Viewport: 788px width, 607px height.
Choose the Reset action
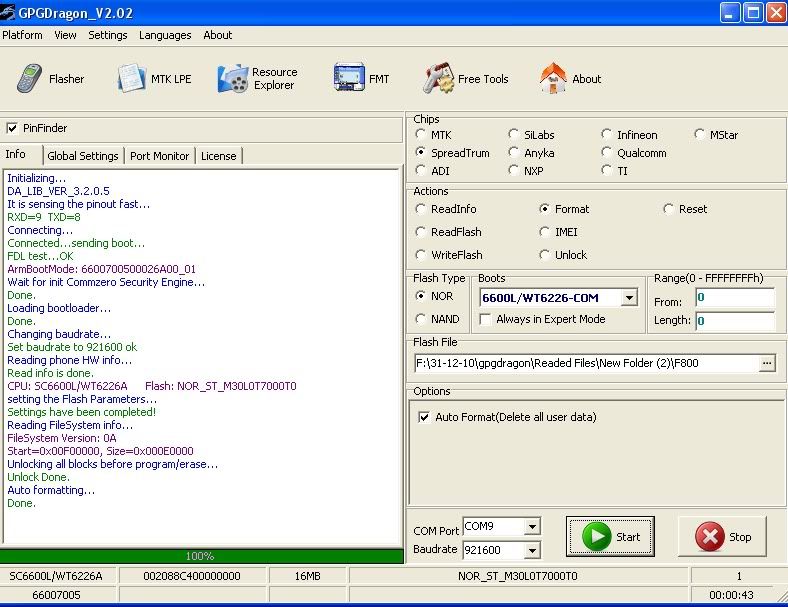(x=668, y=209)
